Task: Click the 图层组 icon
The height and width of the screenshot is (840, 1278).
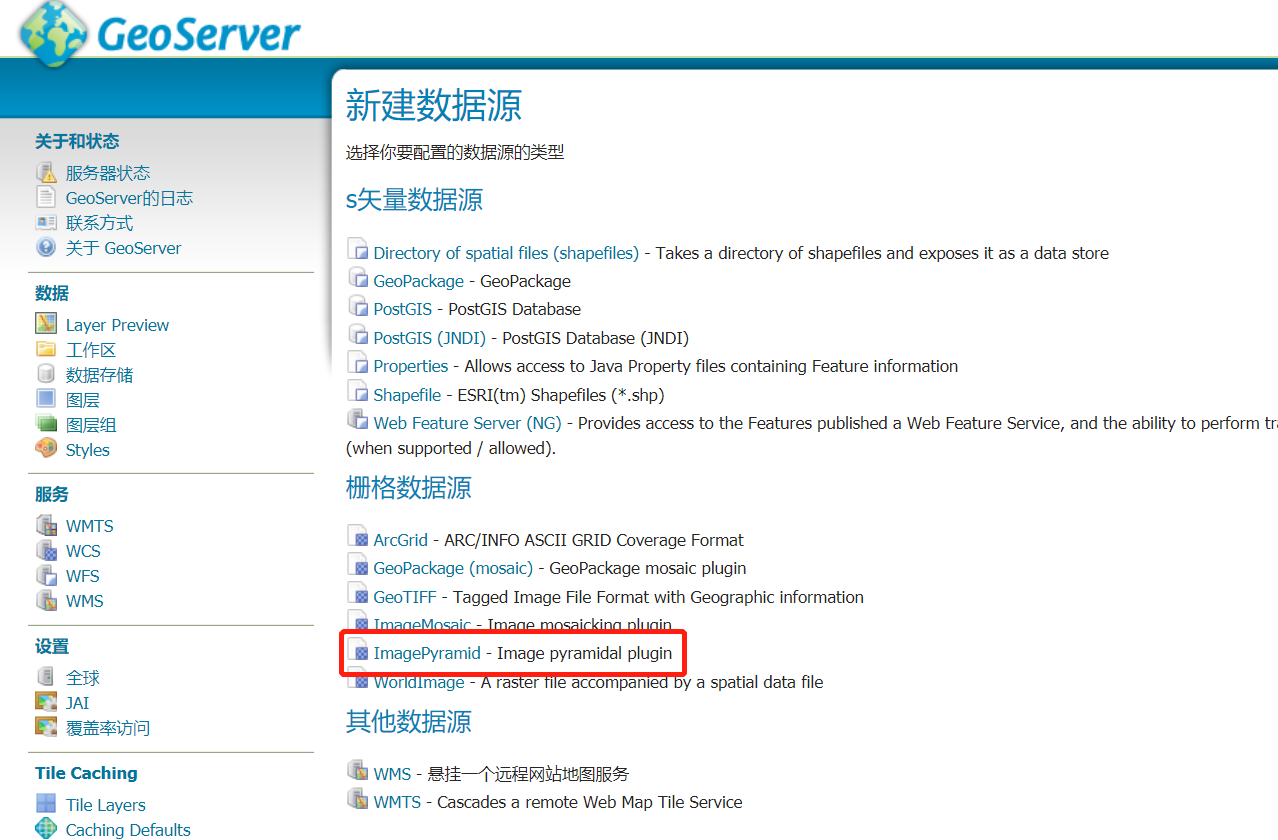Action: (44, 424)
